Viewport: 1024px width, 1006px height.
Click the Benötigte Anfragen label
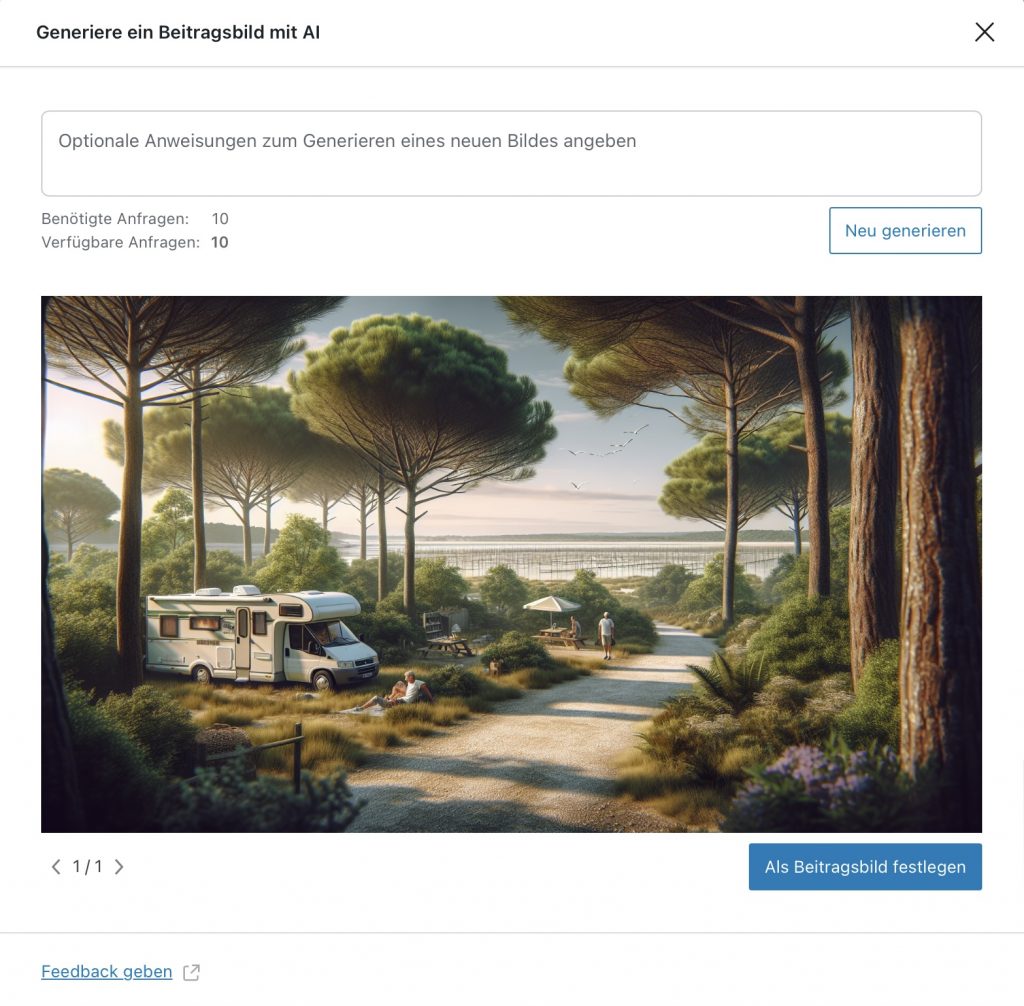pyautogui.click(x=115, y=219)
